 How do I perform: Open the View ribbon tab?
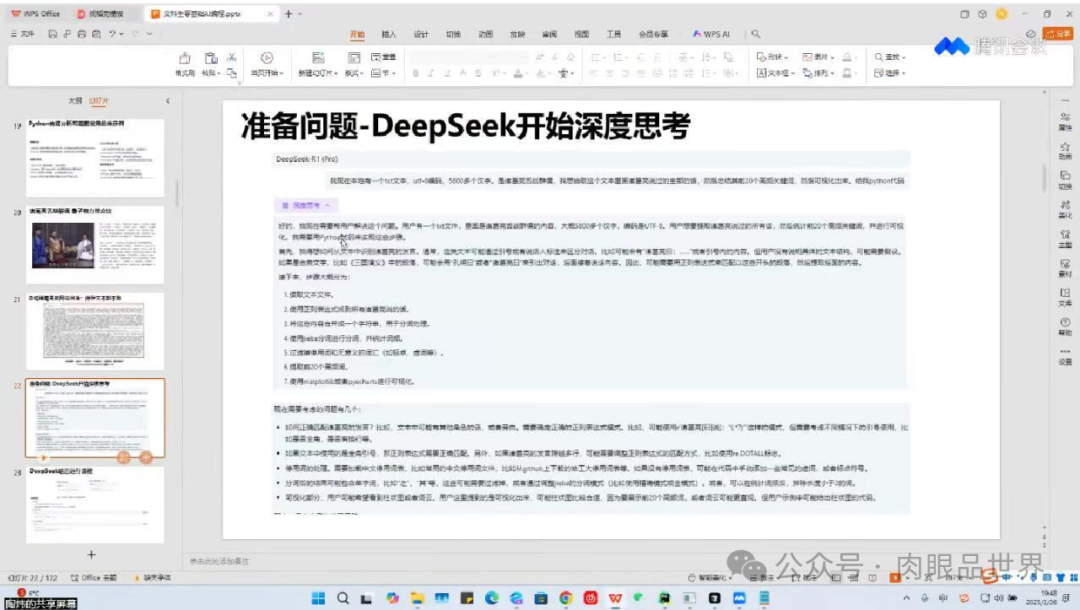(x=582, y=34)
